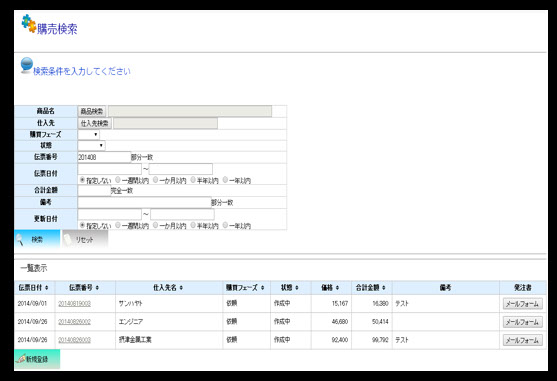This screenshot has width=557, height=381.
Task: Select 半年以内 radio under 伝票日付
Action: [x=193, y=180]
